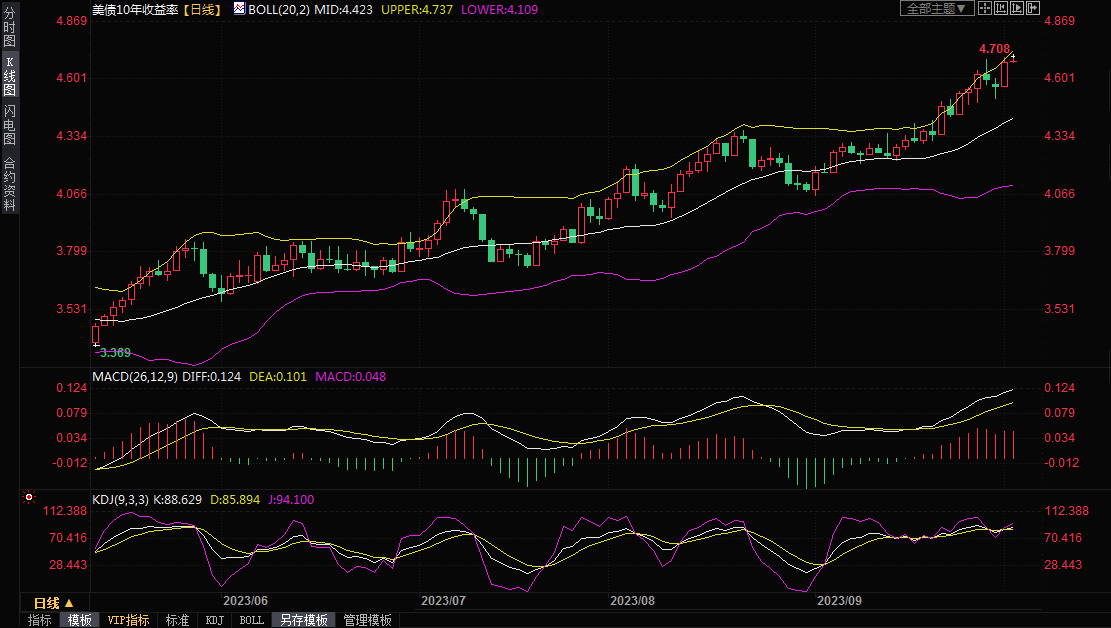Click the play-forward chart icon
Image resolution: width=1111 pixels, height=628 pixels.
pos(1017,8)
